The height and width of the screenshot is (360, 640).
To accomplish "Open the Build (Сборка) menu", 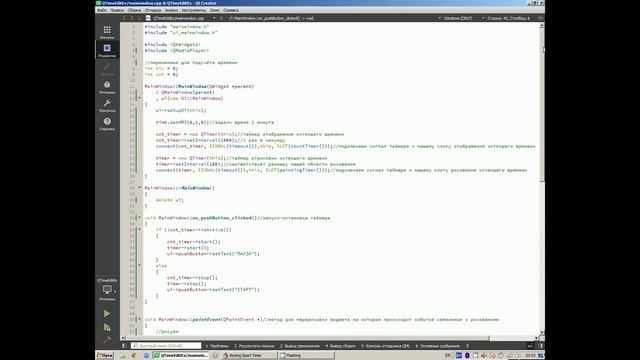I will pyautogui.click(x=134, y=10).
